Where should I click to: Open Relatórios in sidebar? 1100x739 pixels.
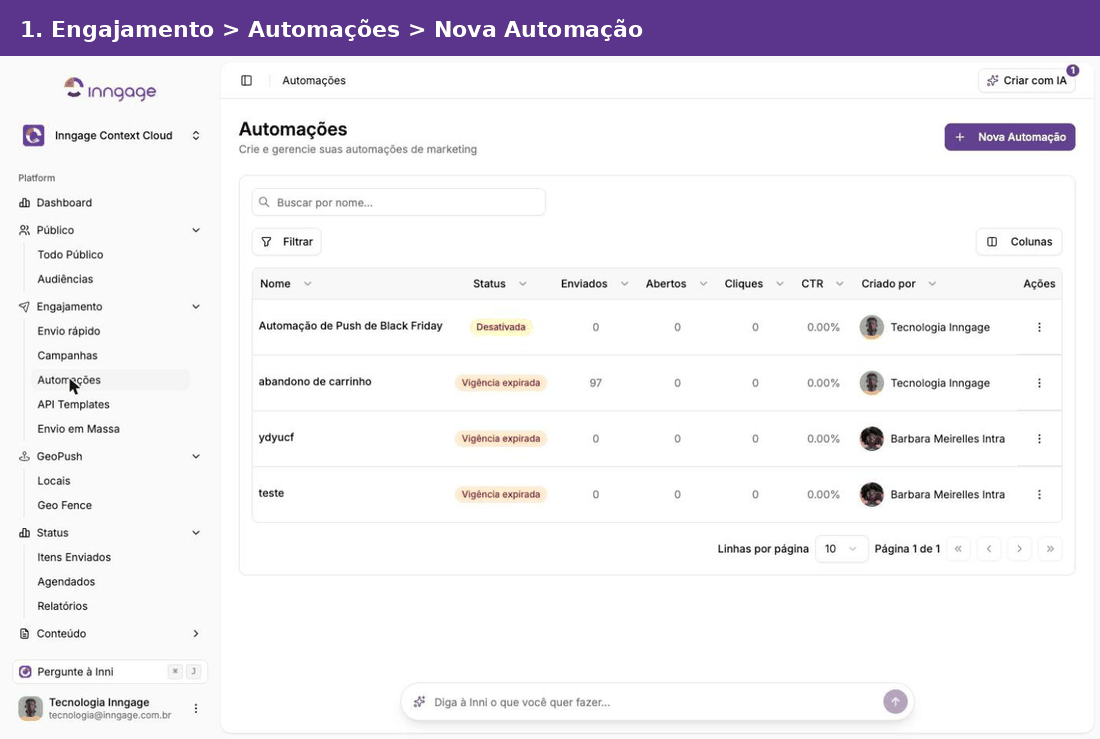coord(62,606)
